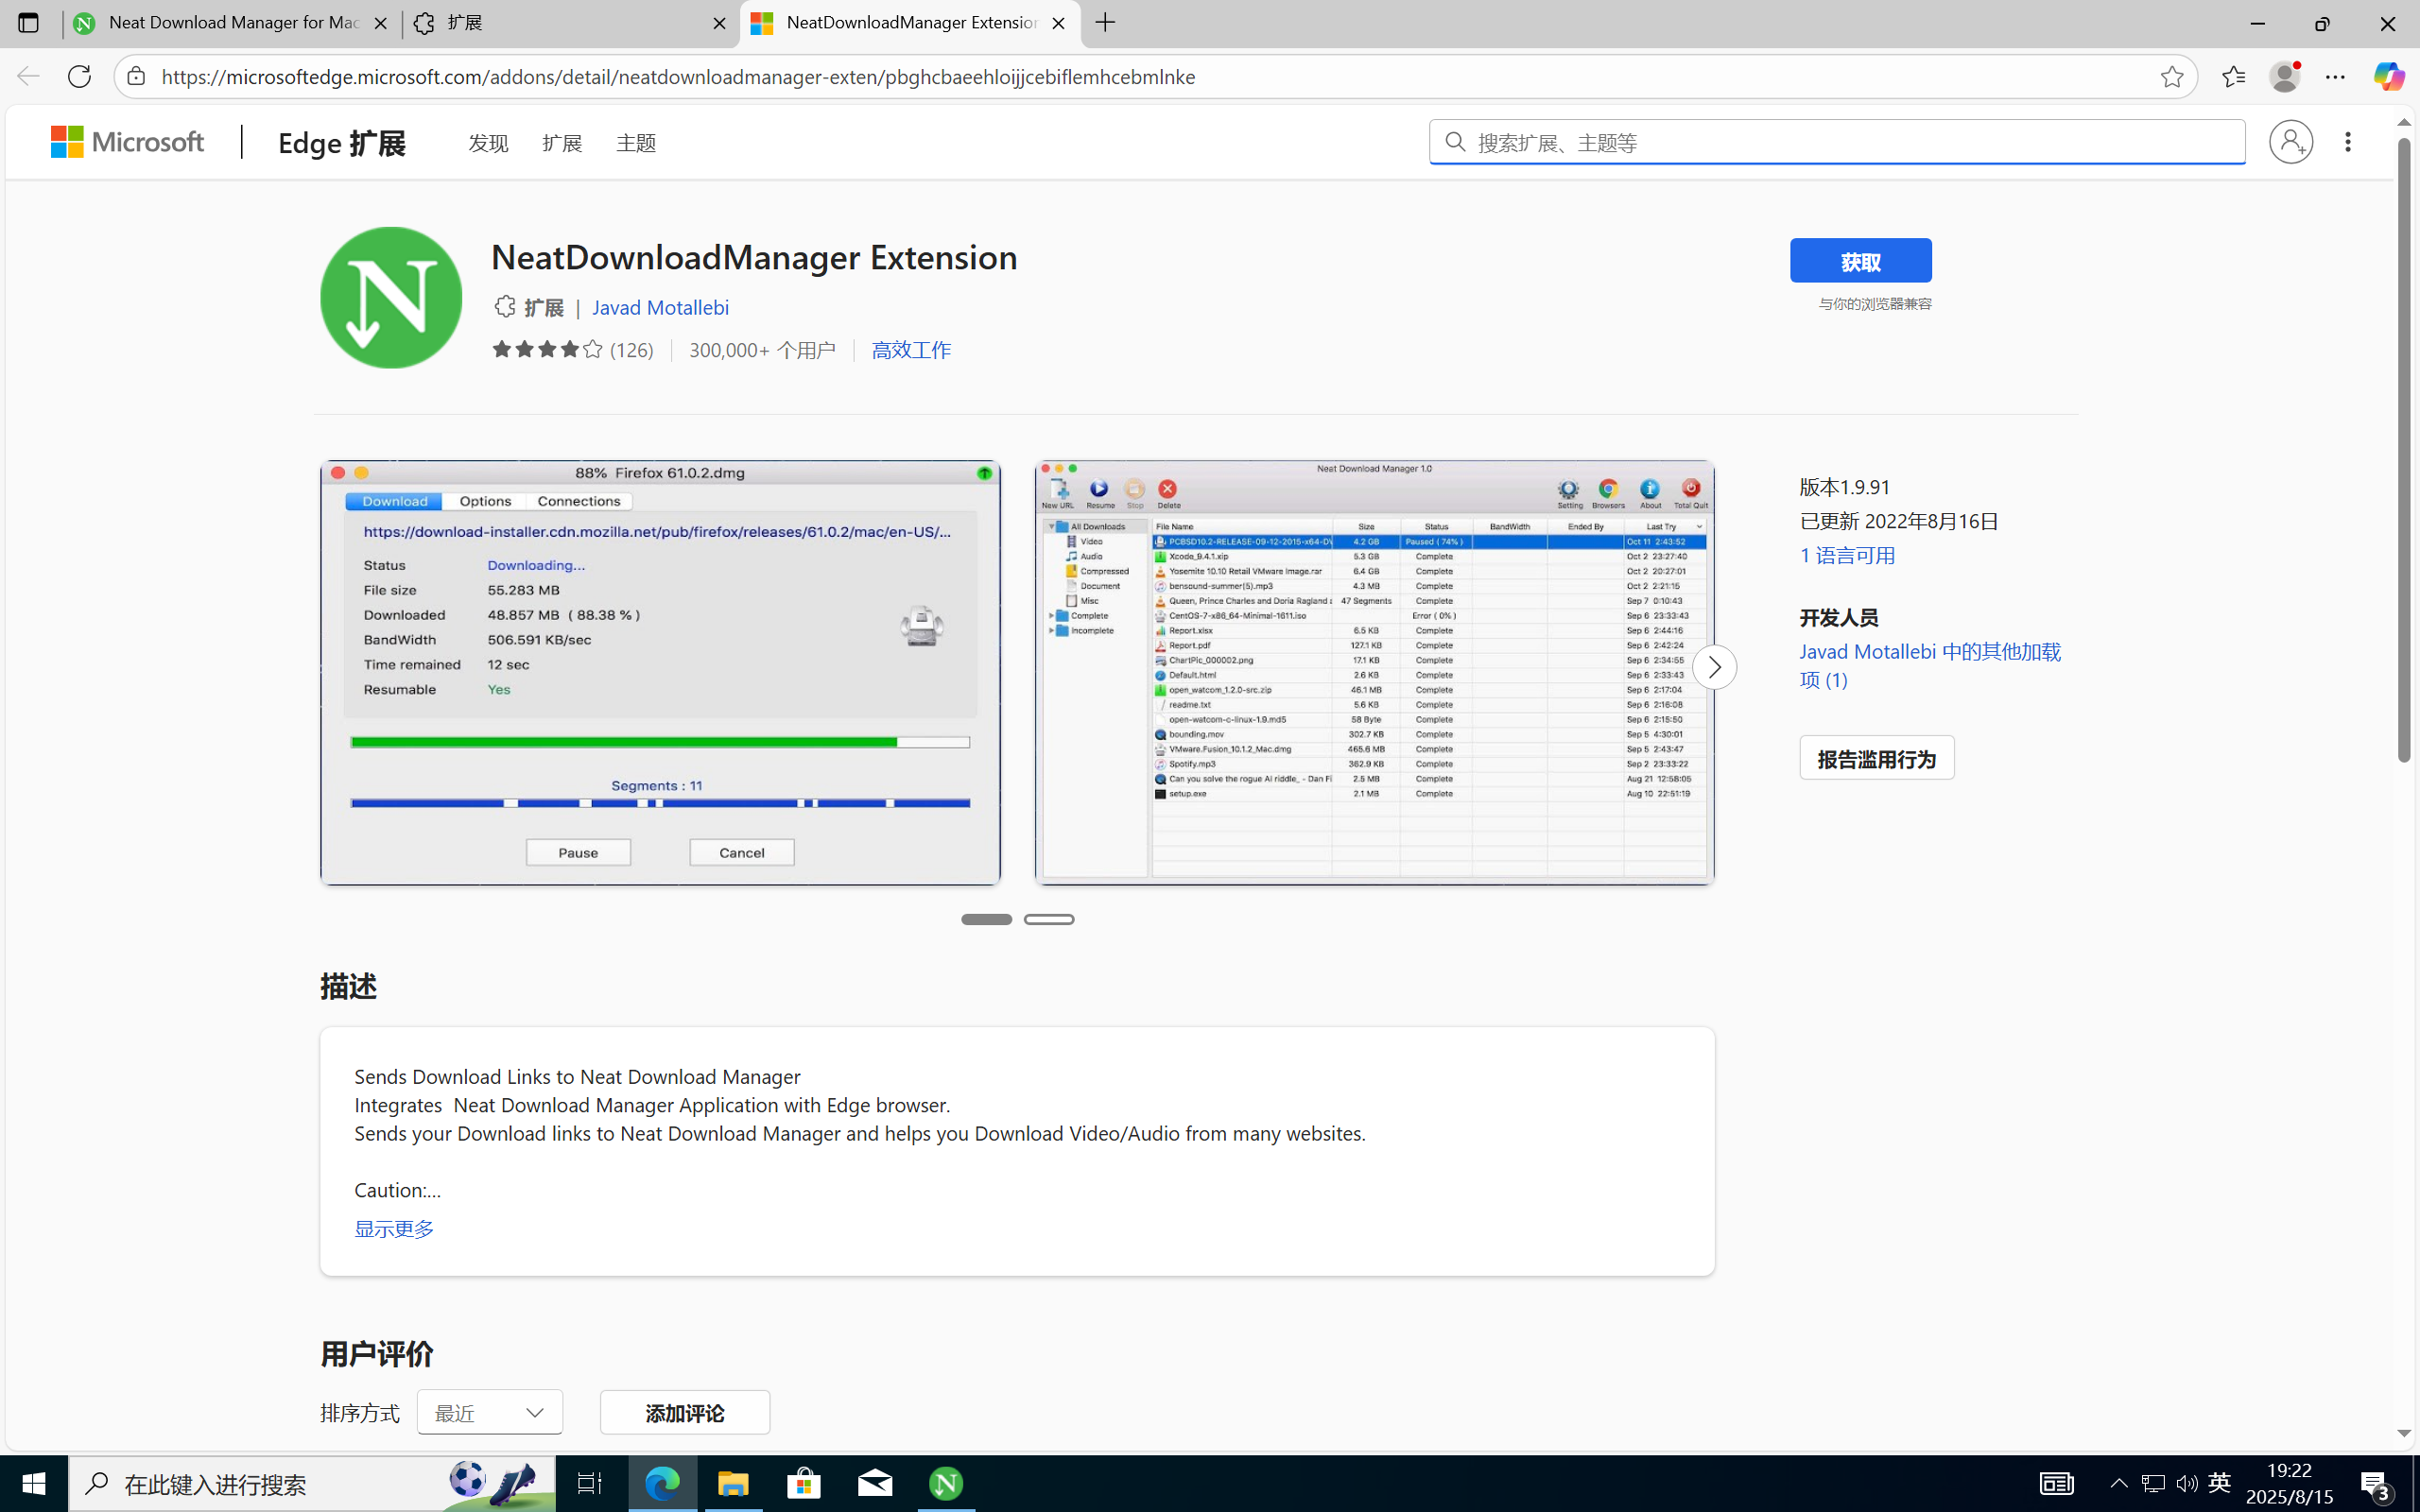Open the favorites list icon

[2233, 77]
